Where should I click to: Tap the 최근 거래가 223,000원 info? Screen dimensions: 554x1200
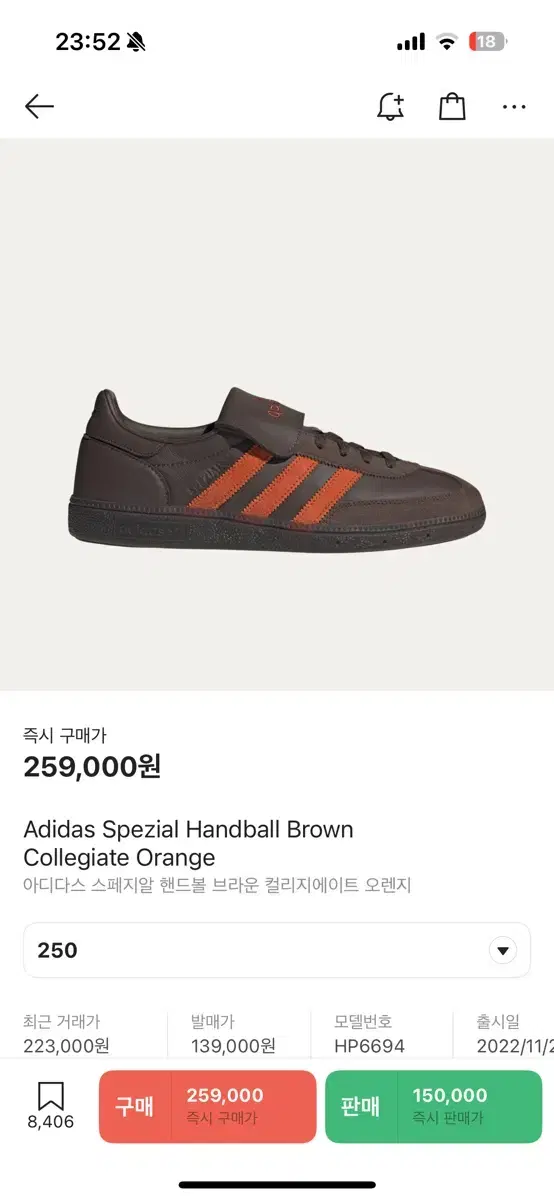tap(66, 1034)
